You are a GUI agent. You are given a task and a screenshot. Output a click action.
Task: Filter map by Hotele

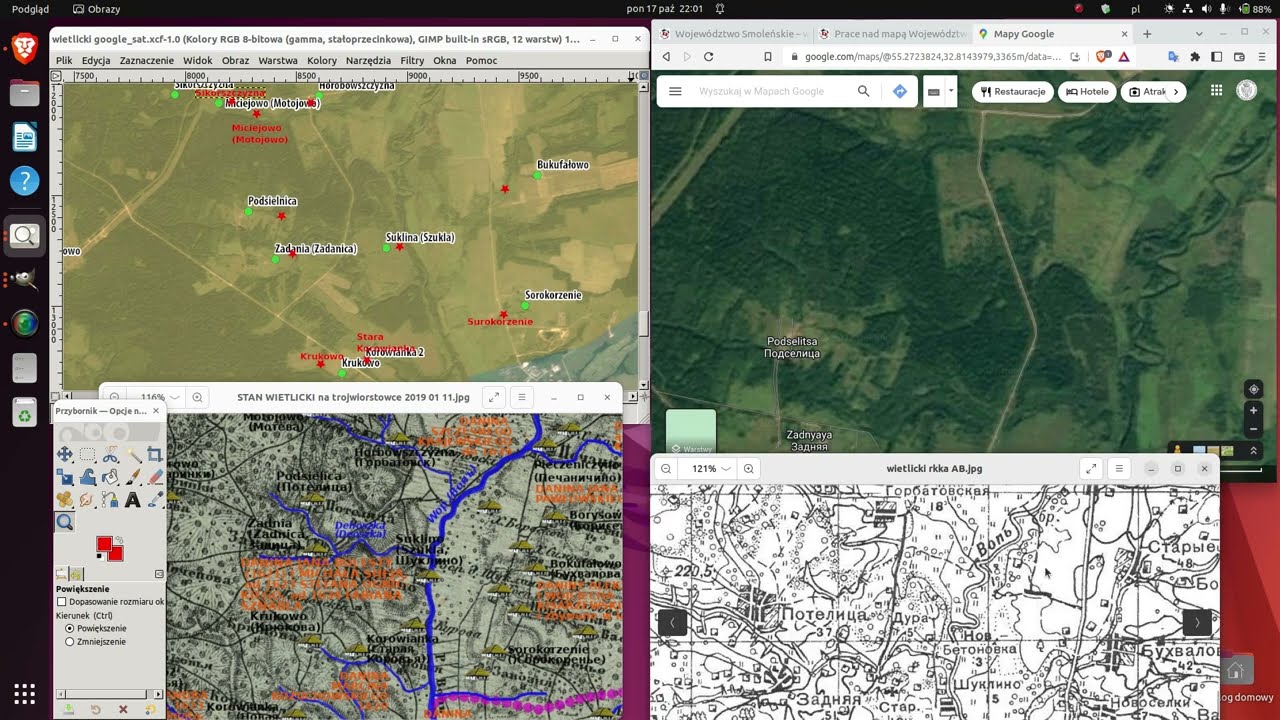[1087, 91]
